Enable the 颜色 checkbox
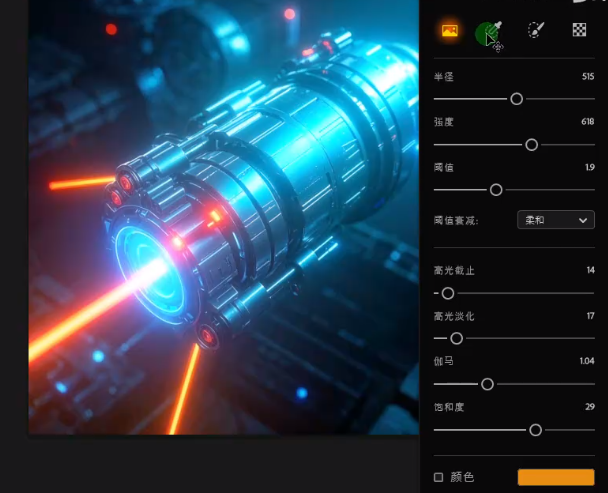Screen dimensions: 608x493 pos(439,477)
